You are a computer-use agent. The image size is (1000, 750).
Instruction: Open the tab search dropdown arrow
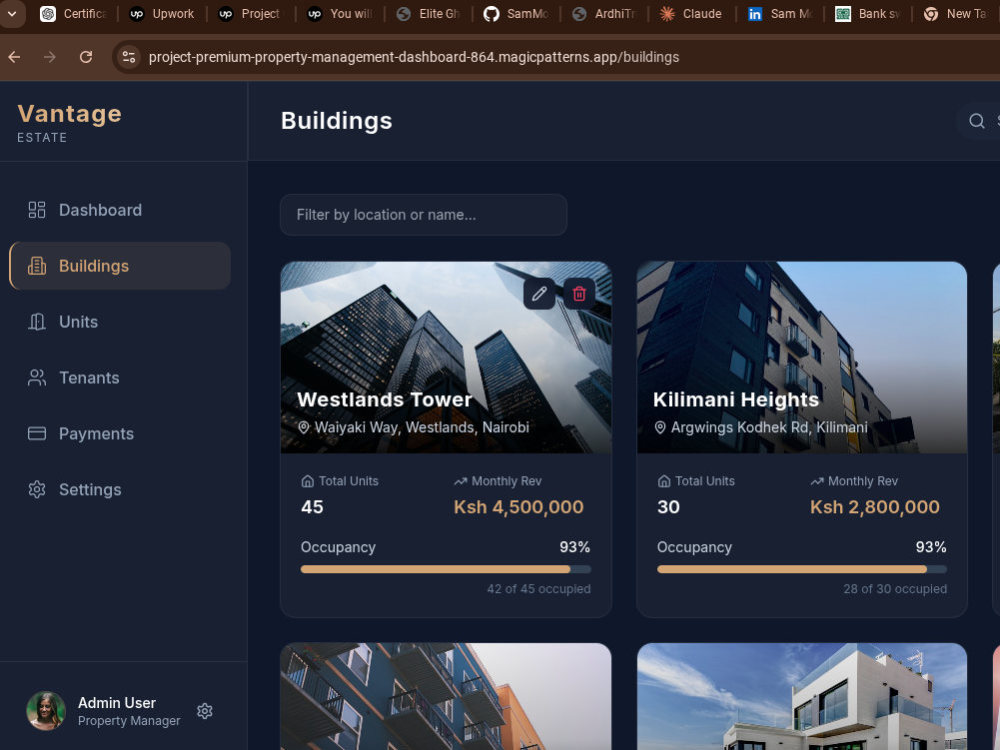coord(11,13)
